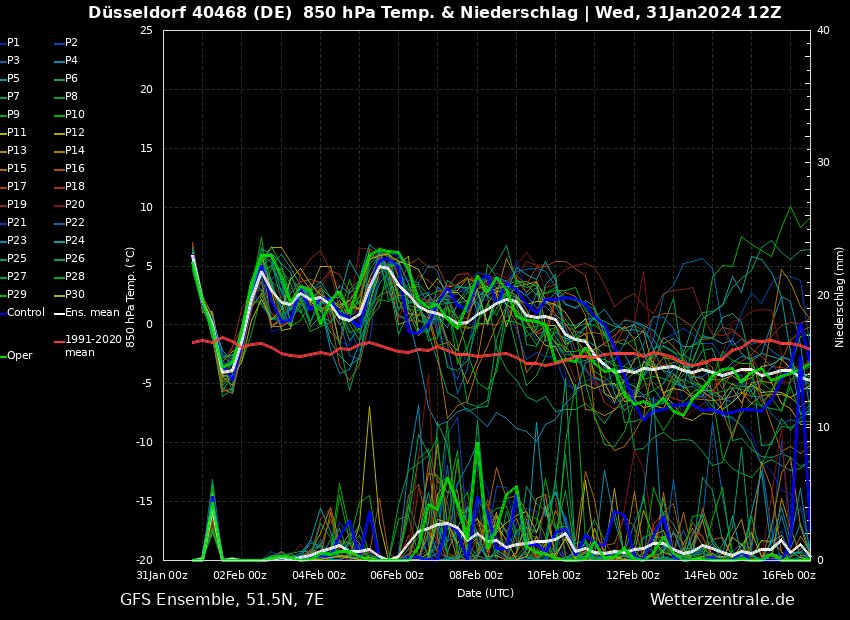Viewport: 850px width, 620px height.
Task: Click the white line swatch beside Ens. mean
Action: (59, 313)
